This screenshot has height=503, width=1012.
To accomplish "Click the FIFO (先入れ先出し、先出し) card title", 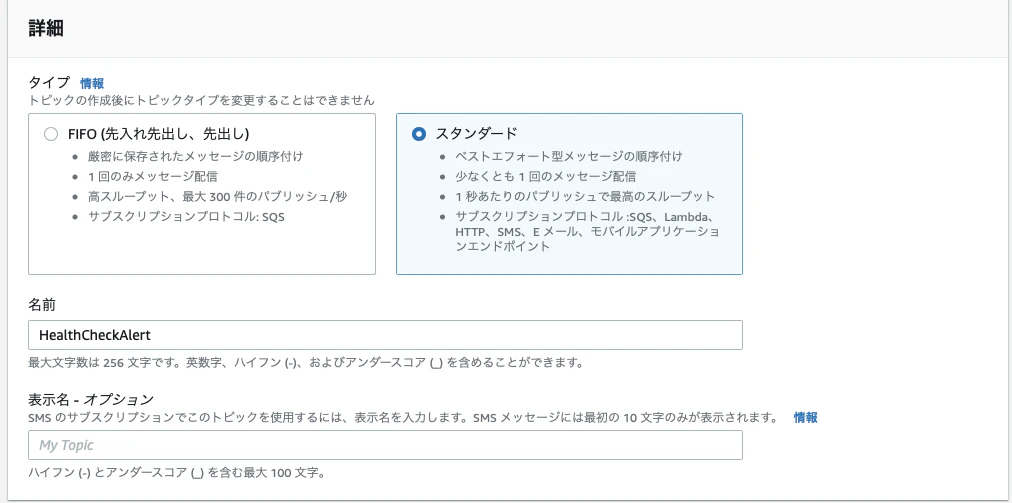I will [x=158, y=134].
